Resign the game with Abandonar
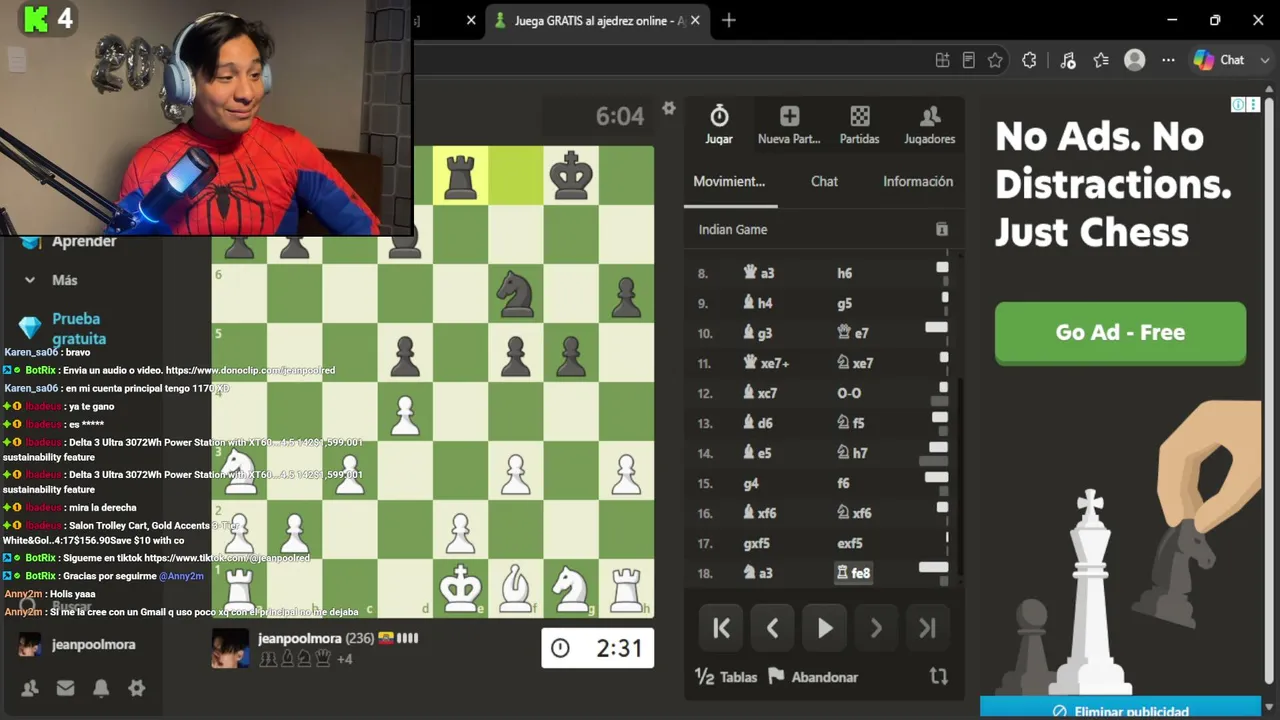The image size is (1280, 720). pos(813,677)
